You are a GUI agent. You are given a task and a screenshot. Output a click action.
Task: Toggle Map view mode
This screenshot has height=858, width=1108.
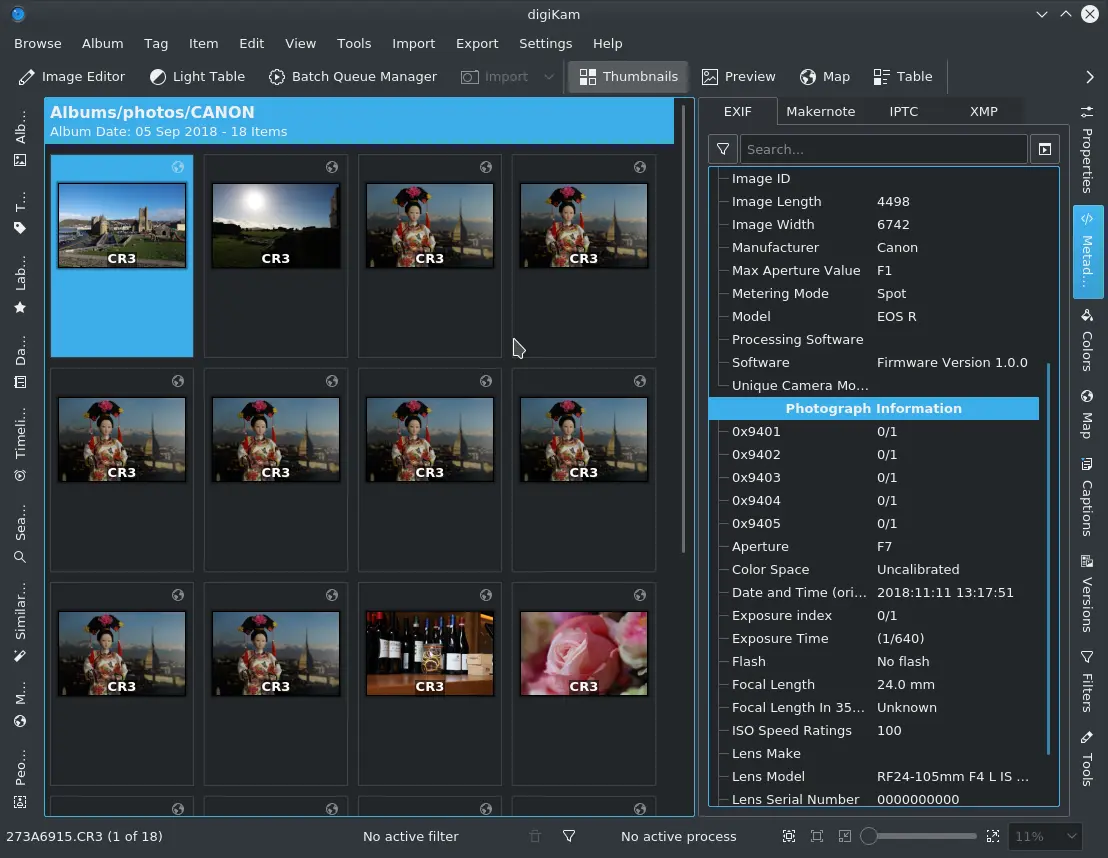825,76
